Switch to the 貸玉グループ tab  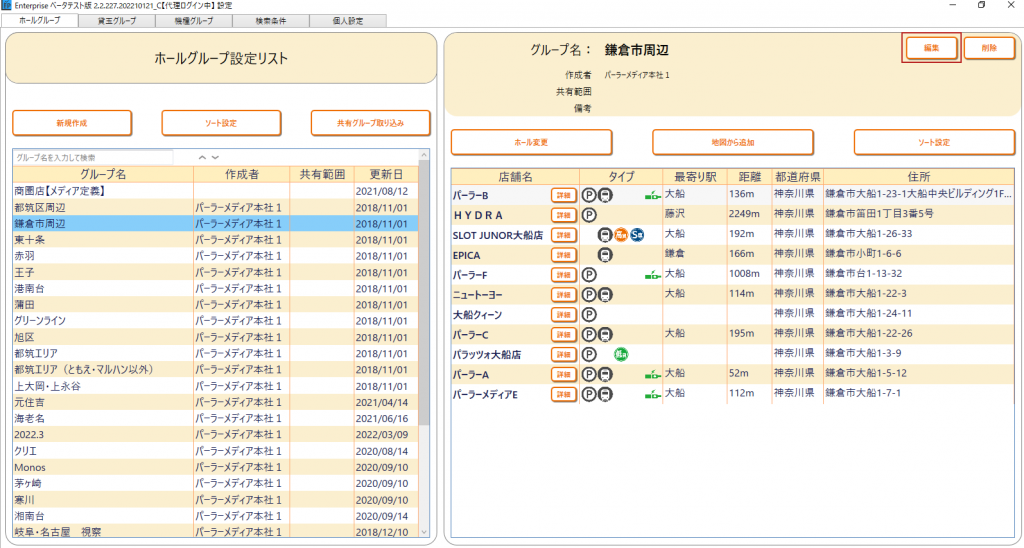tap(117, 21)
